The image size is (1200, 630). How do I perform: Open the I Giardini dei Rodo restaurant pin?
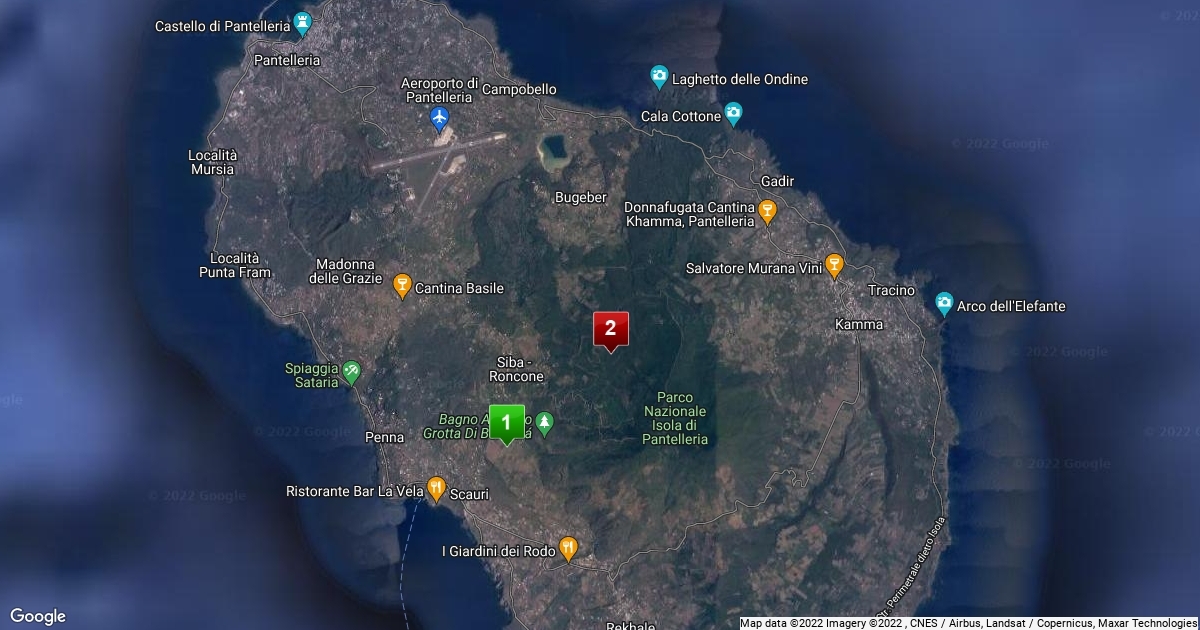(568, 549)
